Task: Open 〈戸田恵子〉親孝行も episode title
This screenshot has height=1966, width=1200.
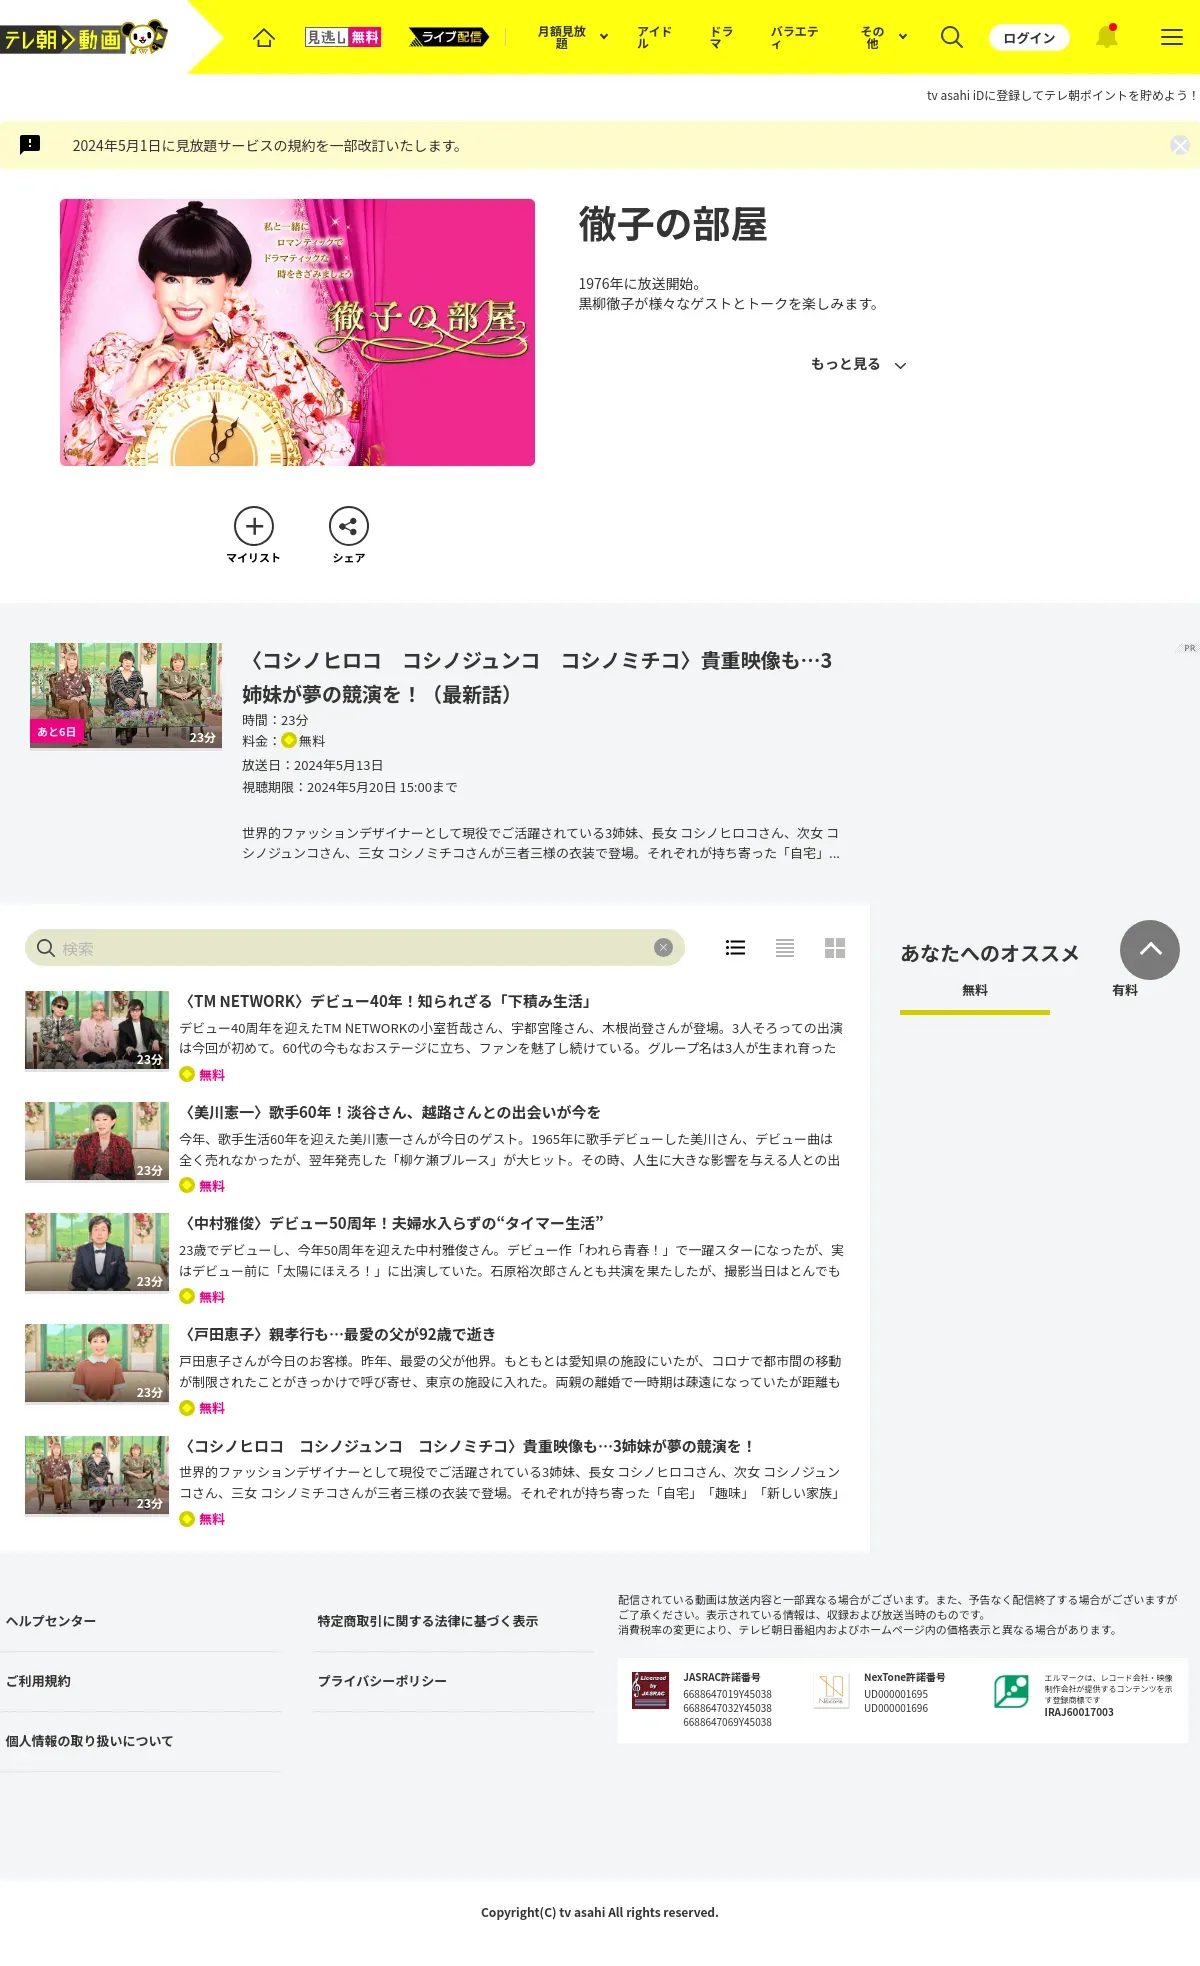Action: (338, 1334)
